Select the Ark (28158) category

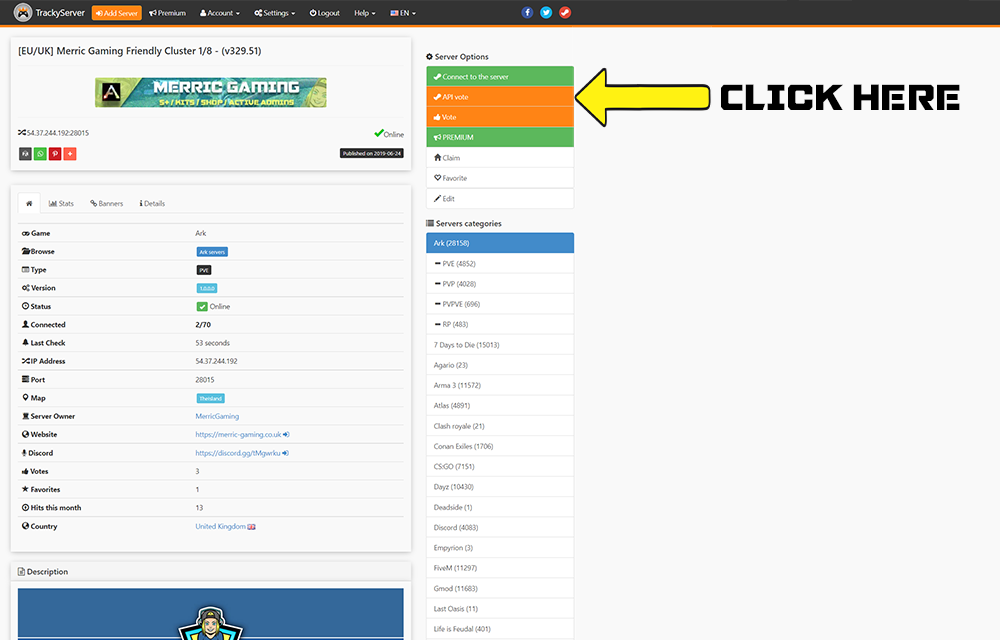point(500,243)
